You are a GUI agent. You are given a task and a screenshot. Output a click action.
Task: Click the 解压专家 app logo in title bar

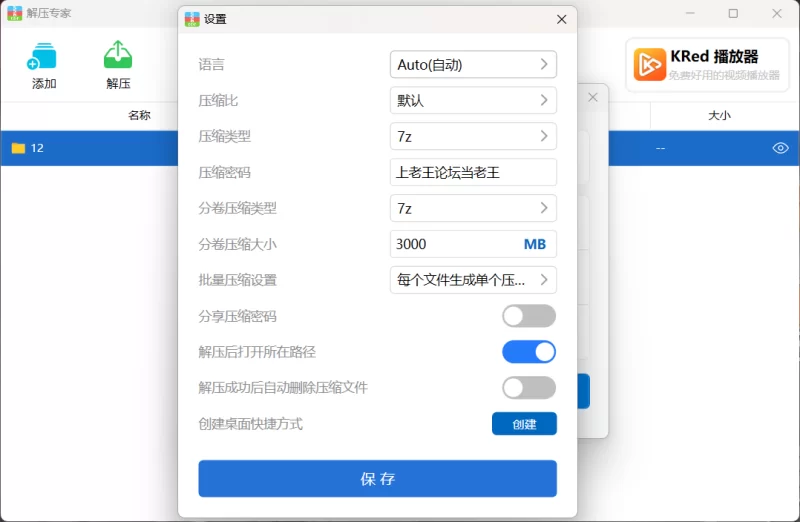pos(14,13)
